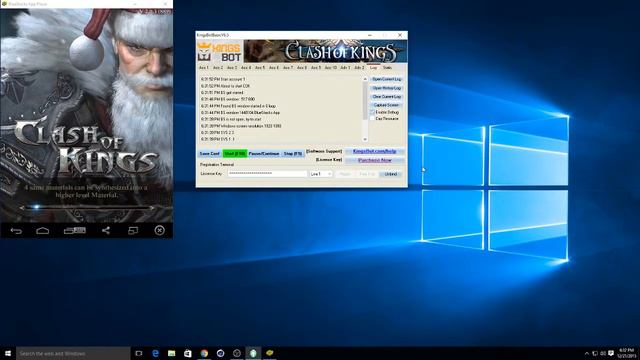Click the Clash of Kings loading progress bar
The width and height of the screenshot is (640, 360).
tap(87, 207)
